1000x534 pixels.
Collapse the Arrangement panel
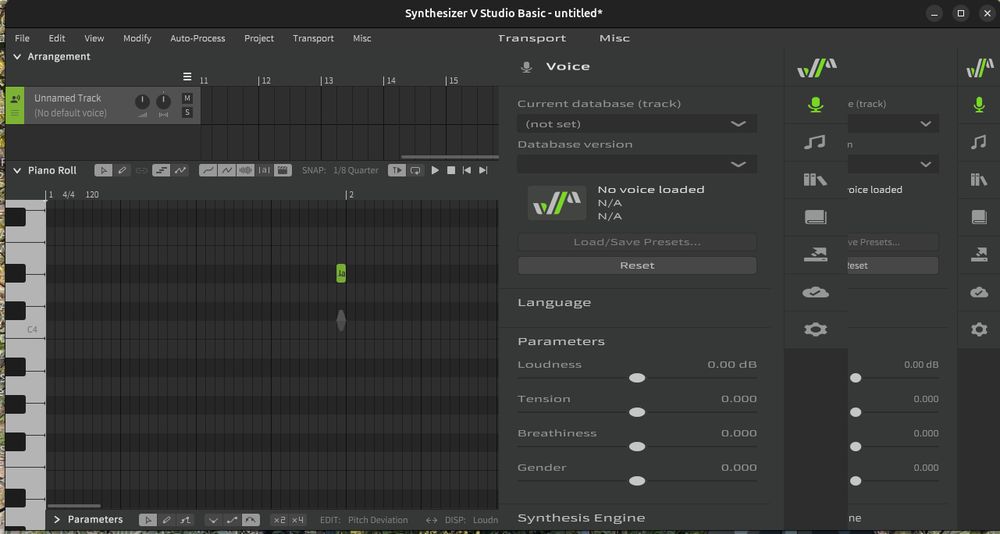pos(17,57)
